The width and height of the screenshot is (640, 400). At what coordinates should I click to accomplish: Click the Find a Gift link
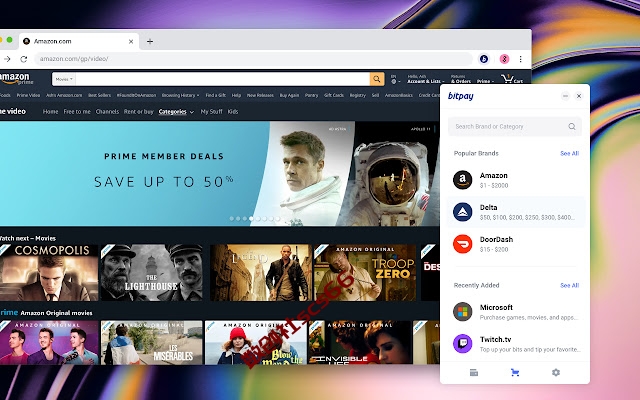216,95
